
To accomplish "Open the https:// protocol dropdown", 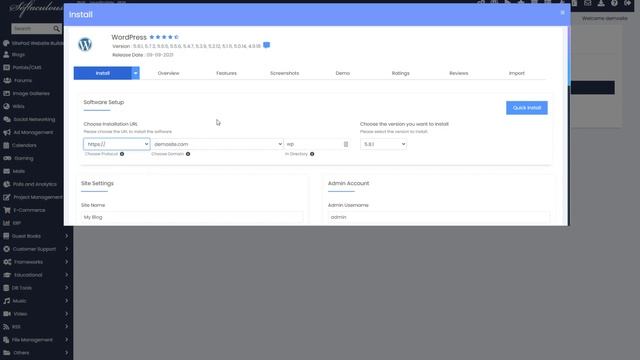I will click(x=116, y=144).
